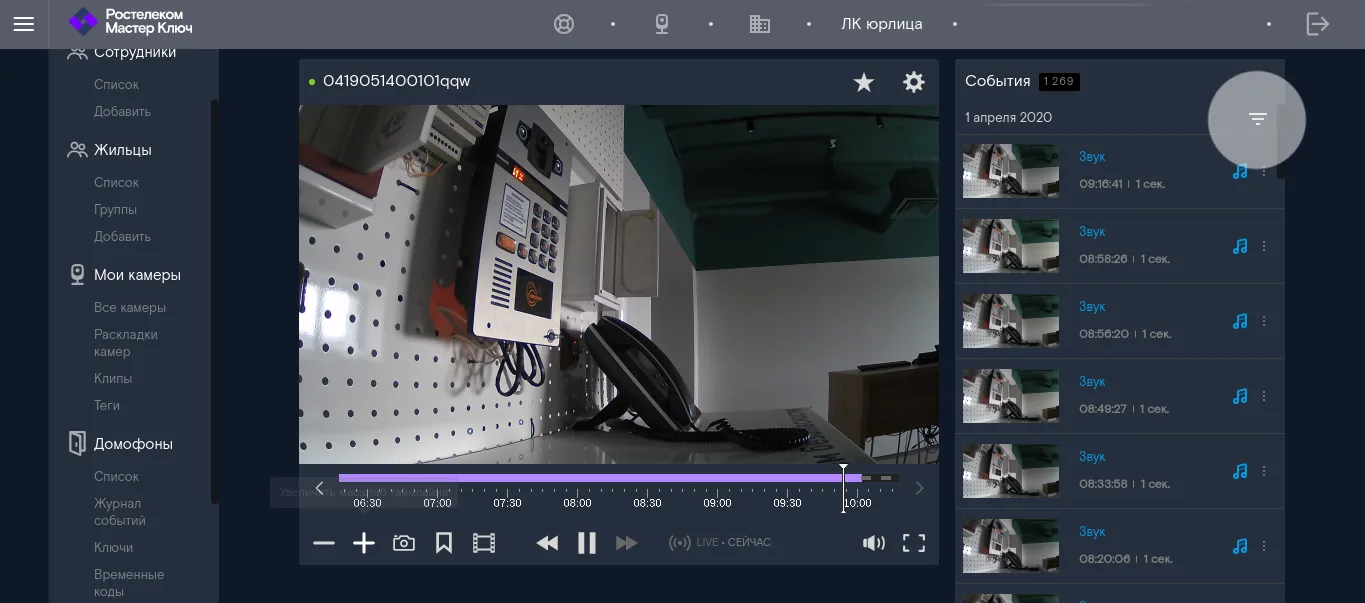Screen dimensions: 1365x603
Task: Open more options for 08:49:27 event
Action: coord(1264,396)
